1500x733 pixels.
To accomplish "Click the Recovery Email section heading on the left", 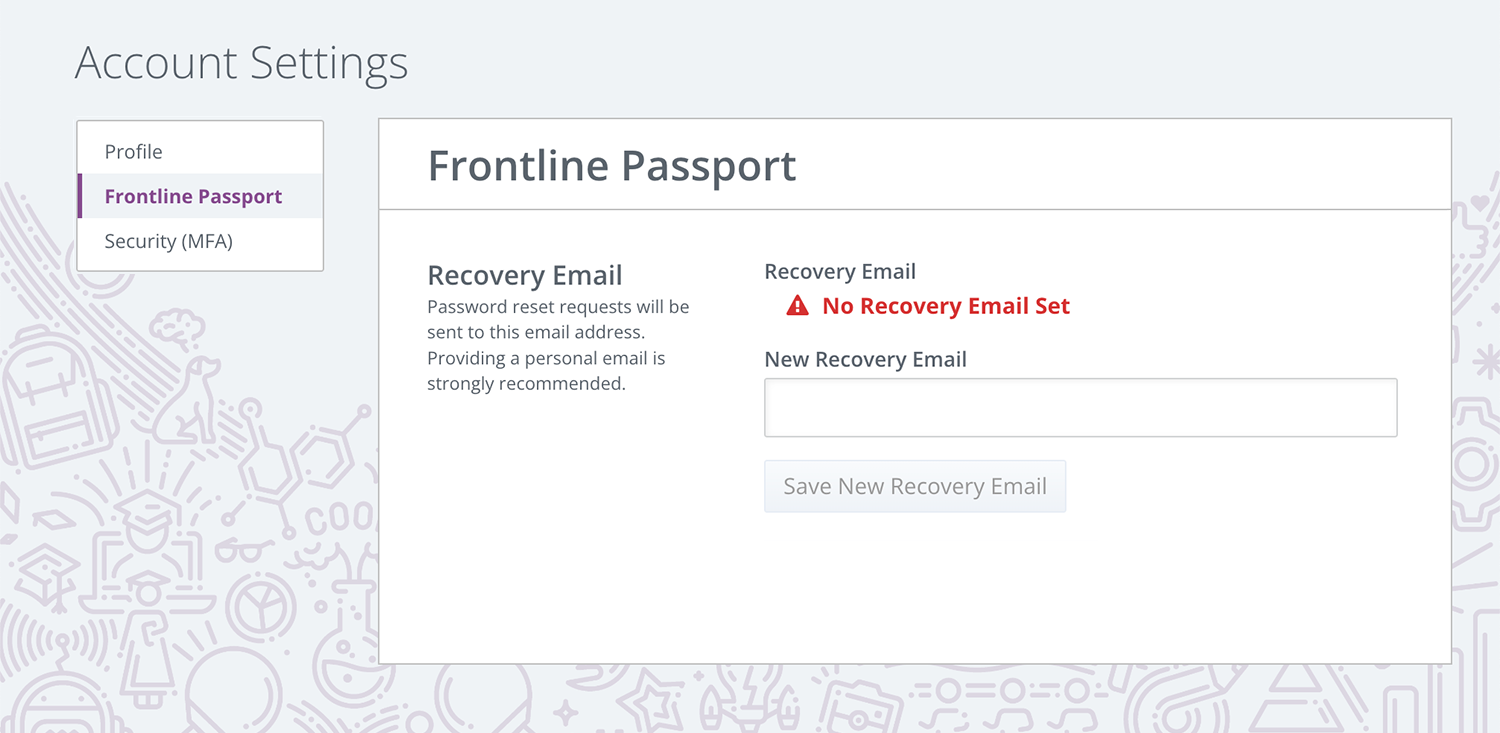I will [x=525, y=275].
